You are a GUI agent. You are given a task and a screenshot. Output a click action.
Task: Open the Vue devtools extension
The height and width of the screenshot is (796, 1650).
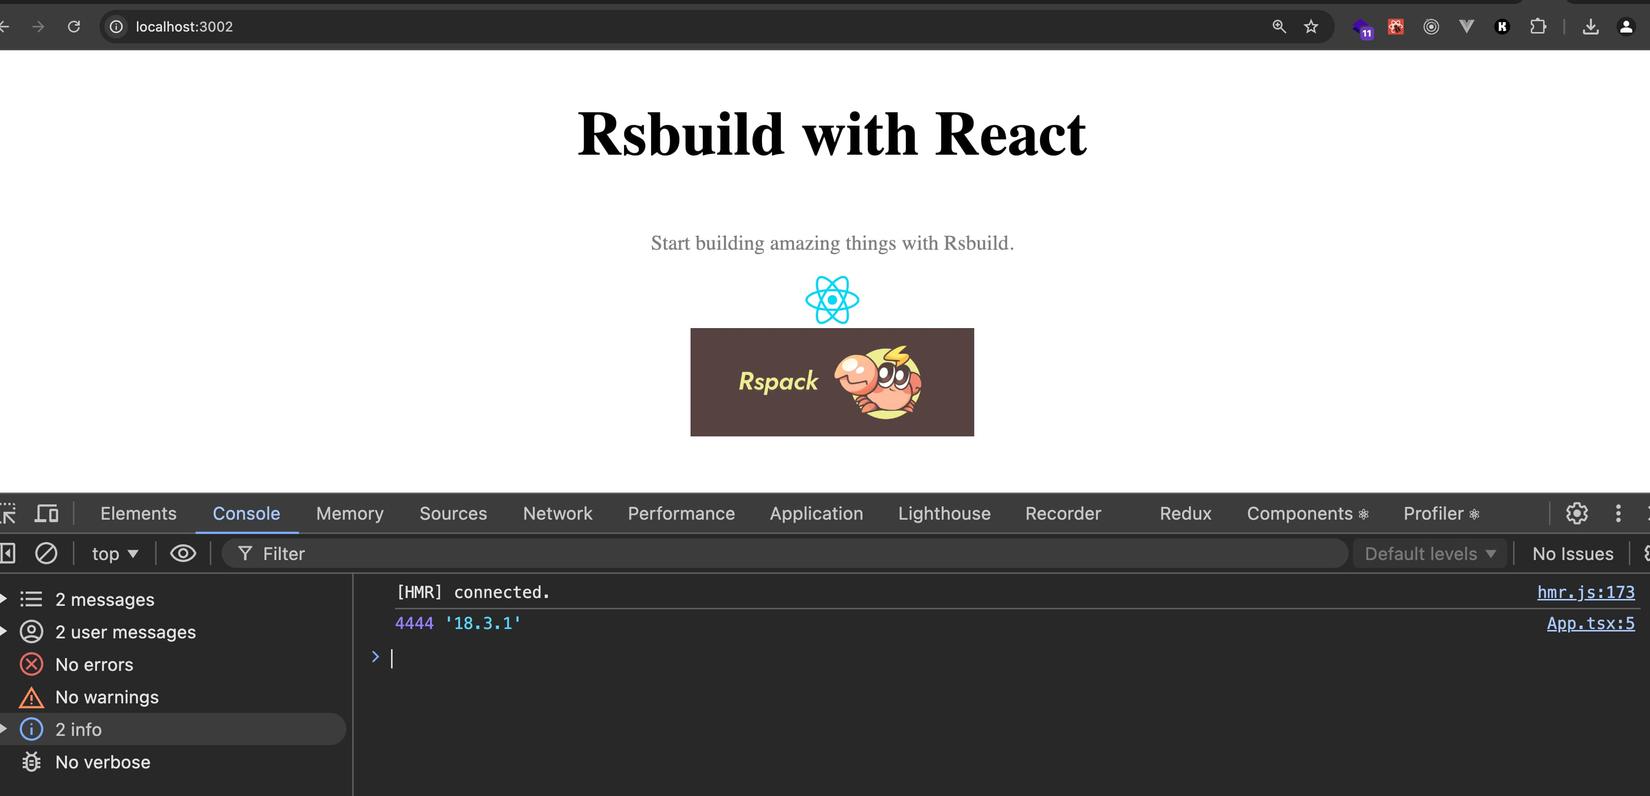click(x=1466, y=27)
